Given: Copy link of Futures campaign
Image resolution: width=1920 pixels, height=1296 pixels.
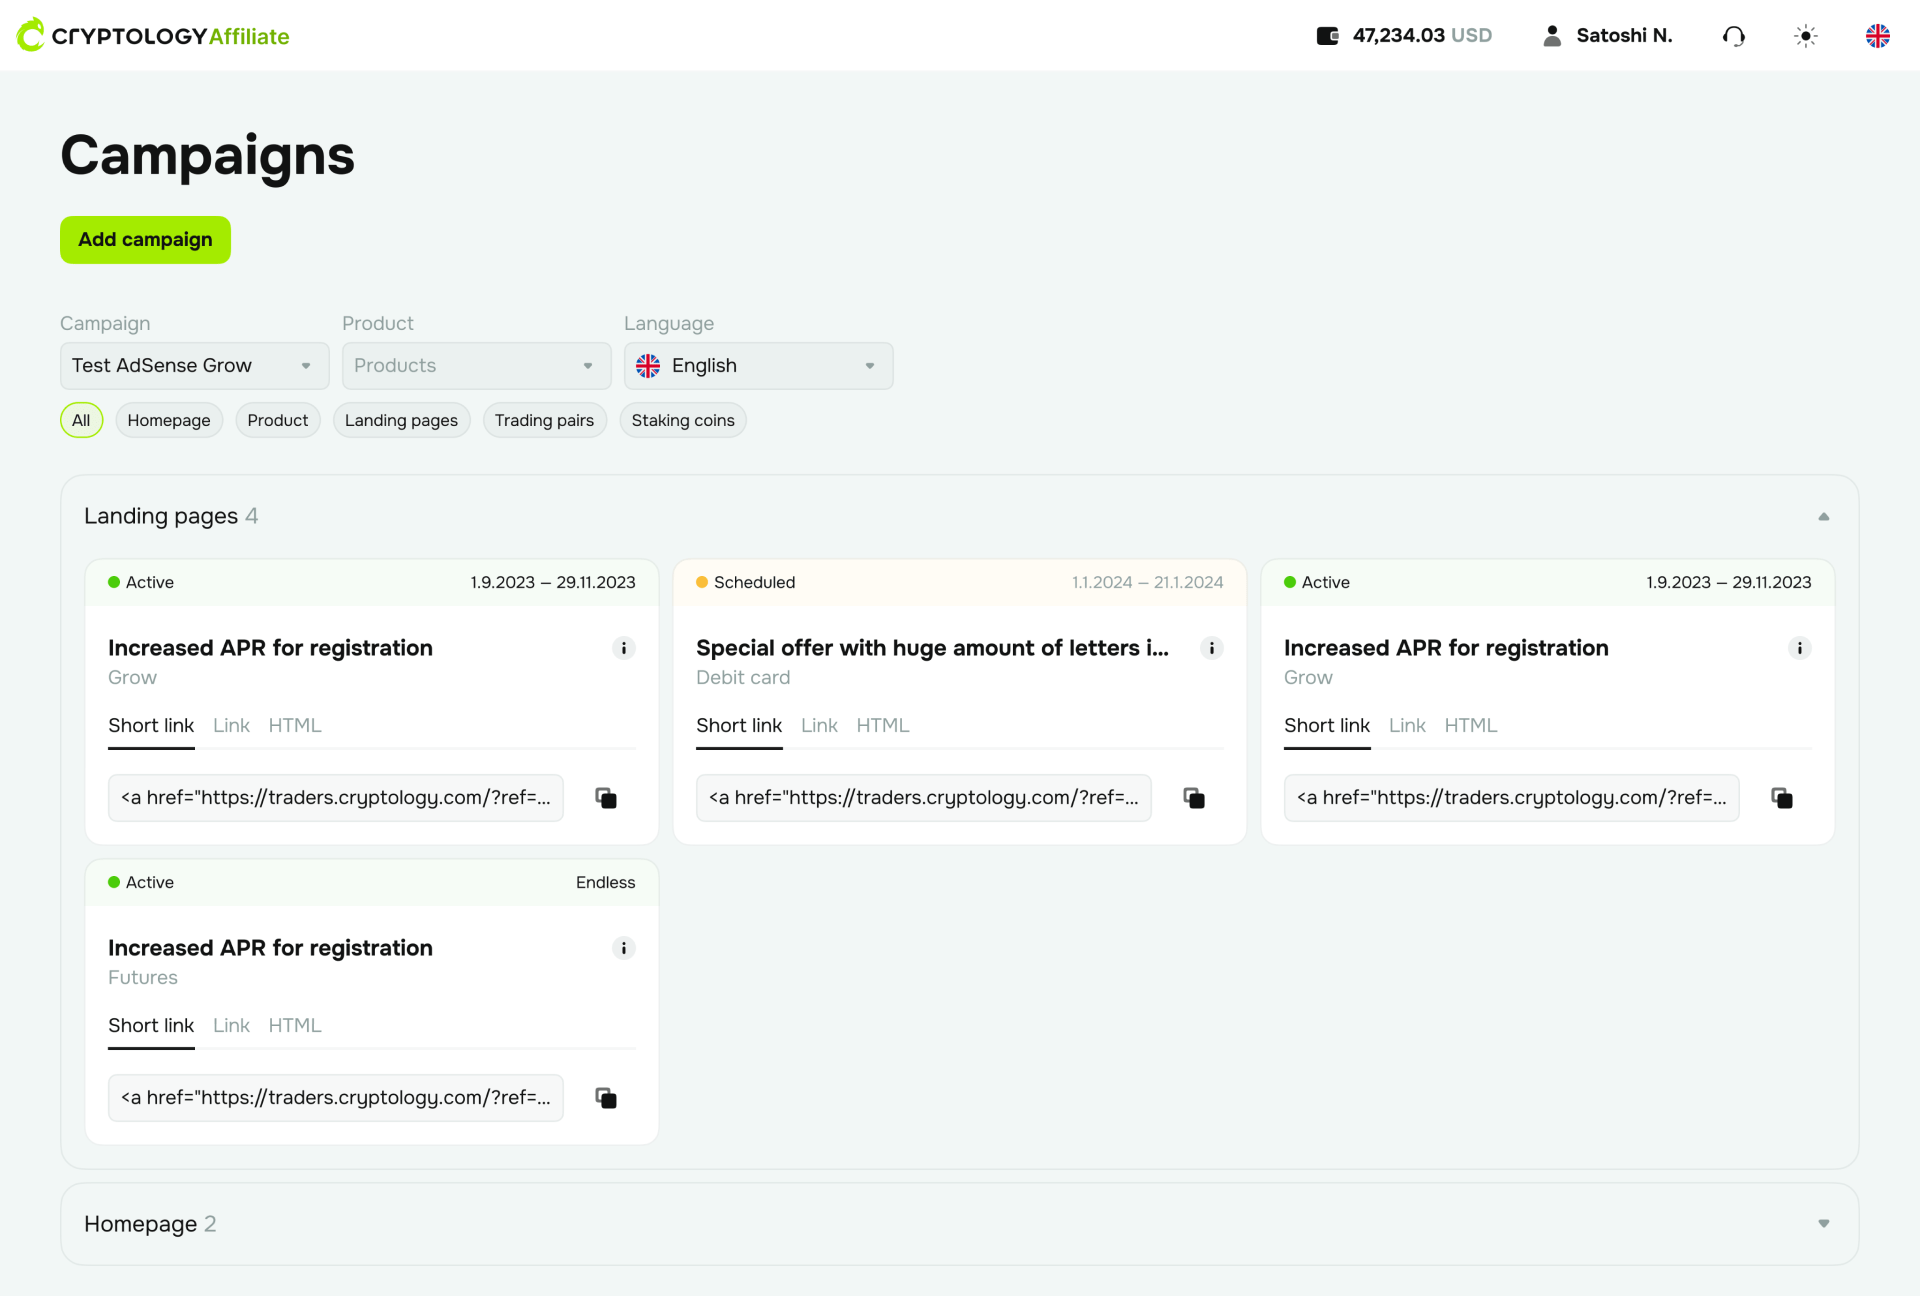Looking at the screenshot, I should click(x=606, y=1098).
